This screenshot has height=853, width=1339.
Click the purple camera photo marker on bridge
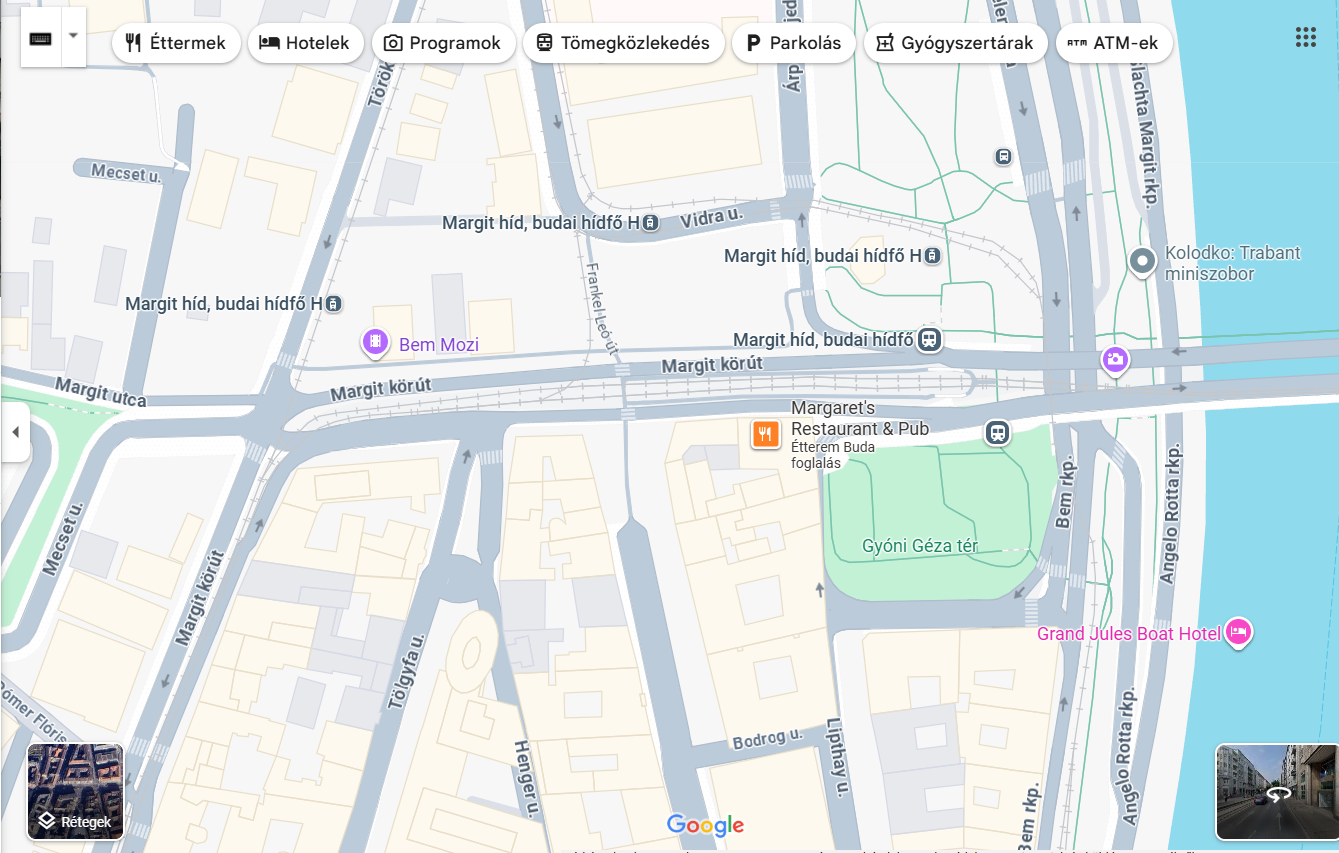[1115, 360]
